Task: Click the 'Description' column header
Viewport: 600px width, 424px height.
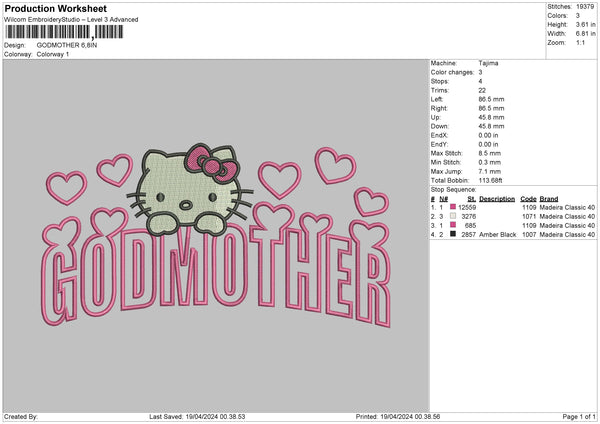Action: pos(497,199)
